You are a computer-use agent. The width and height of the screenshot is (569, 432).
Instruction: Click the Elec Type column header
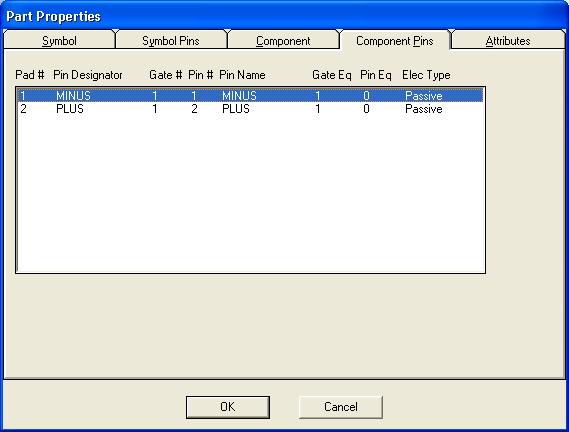coord(426,75)
